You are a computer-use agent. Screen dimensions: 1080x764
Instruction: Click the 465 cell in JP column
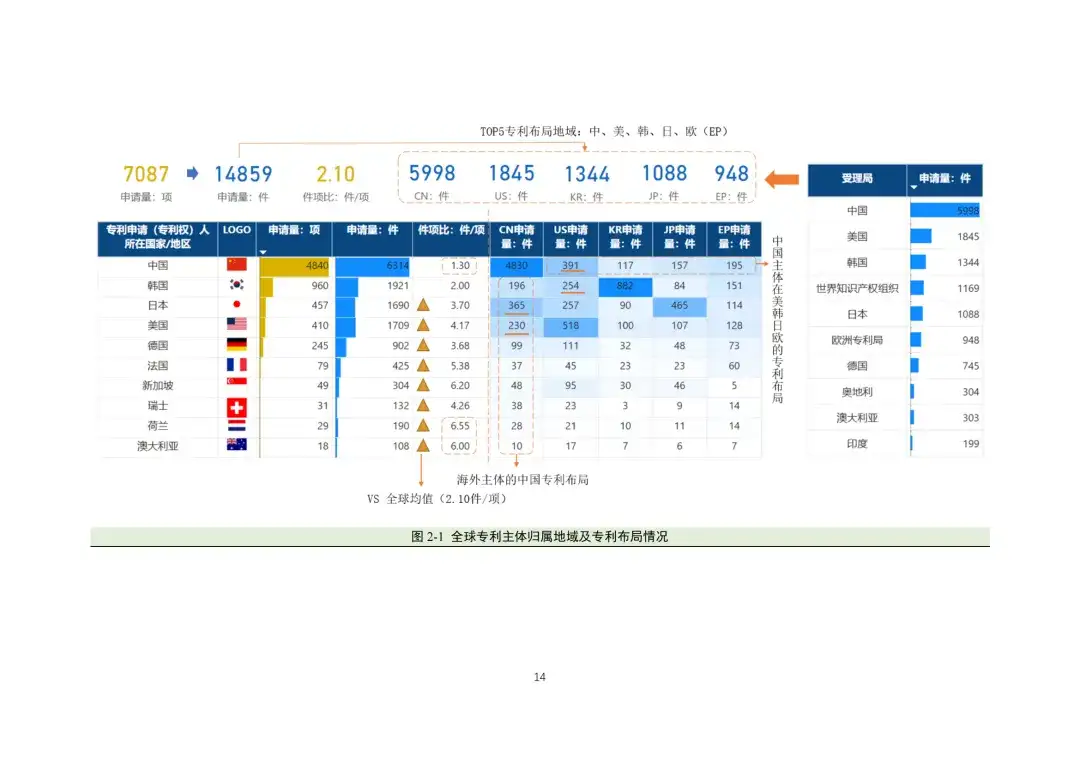[x=679, y=306]
